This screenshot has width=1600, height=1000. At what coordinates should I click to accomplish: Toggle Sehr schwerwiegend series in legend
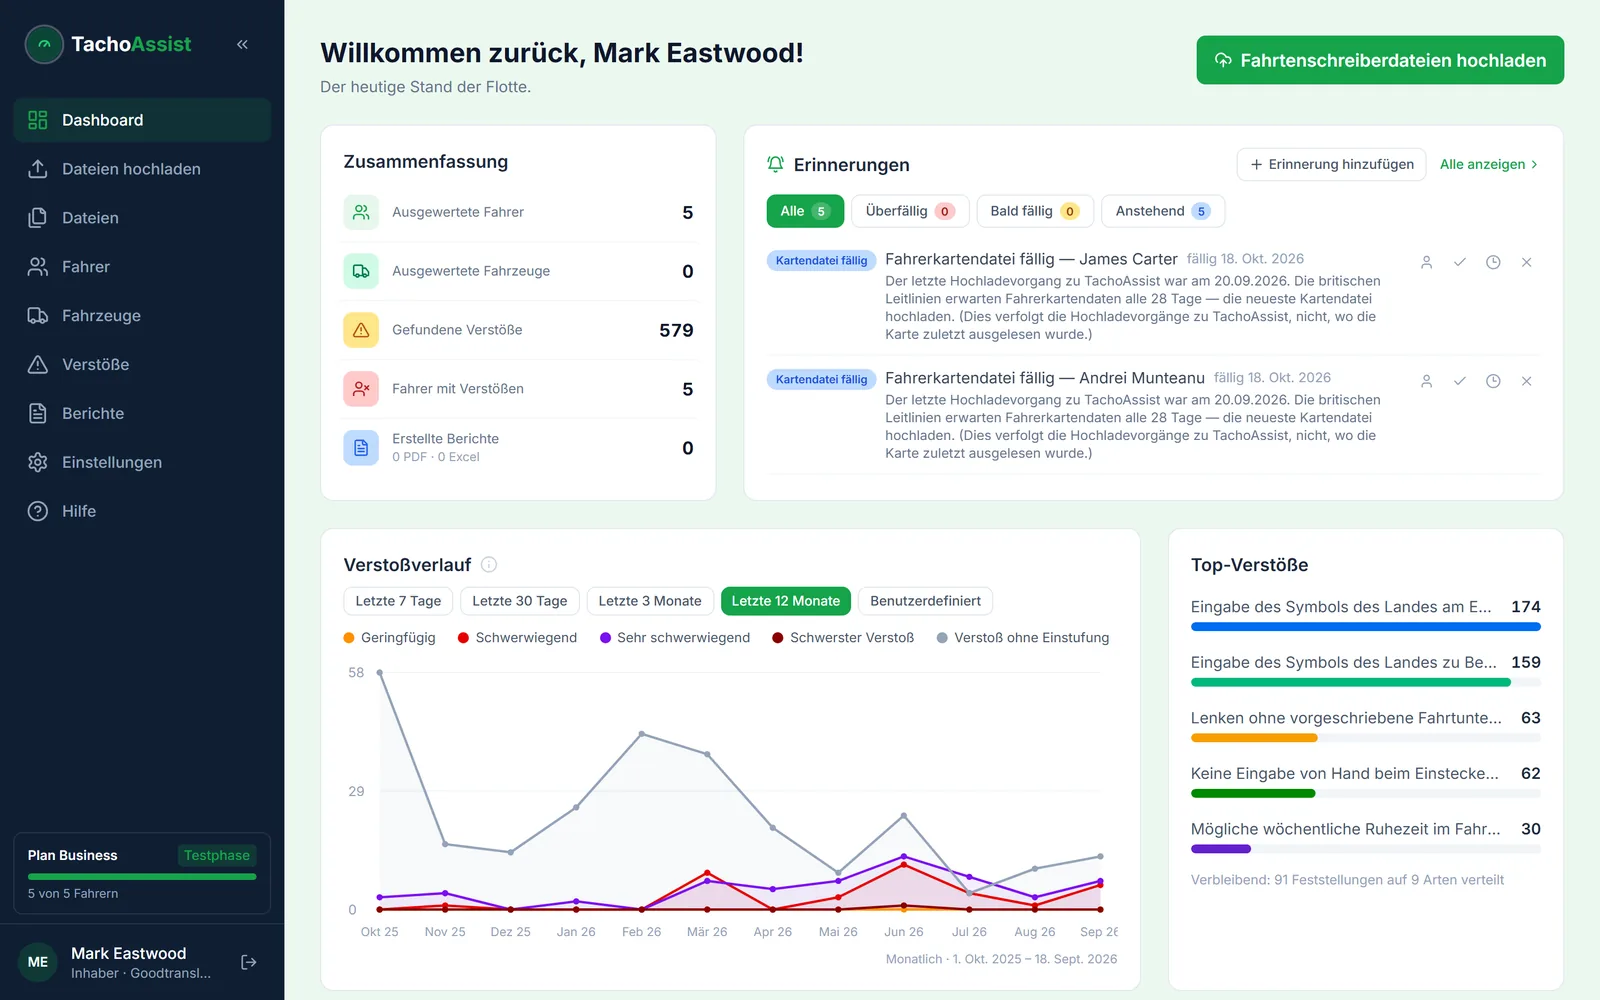tap(675, 638)
